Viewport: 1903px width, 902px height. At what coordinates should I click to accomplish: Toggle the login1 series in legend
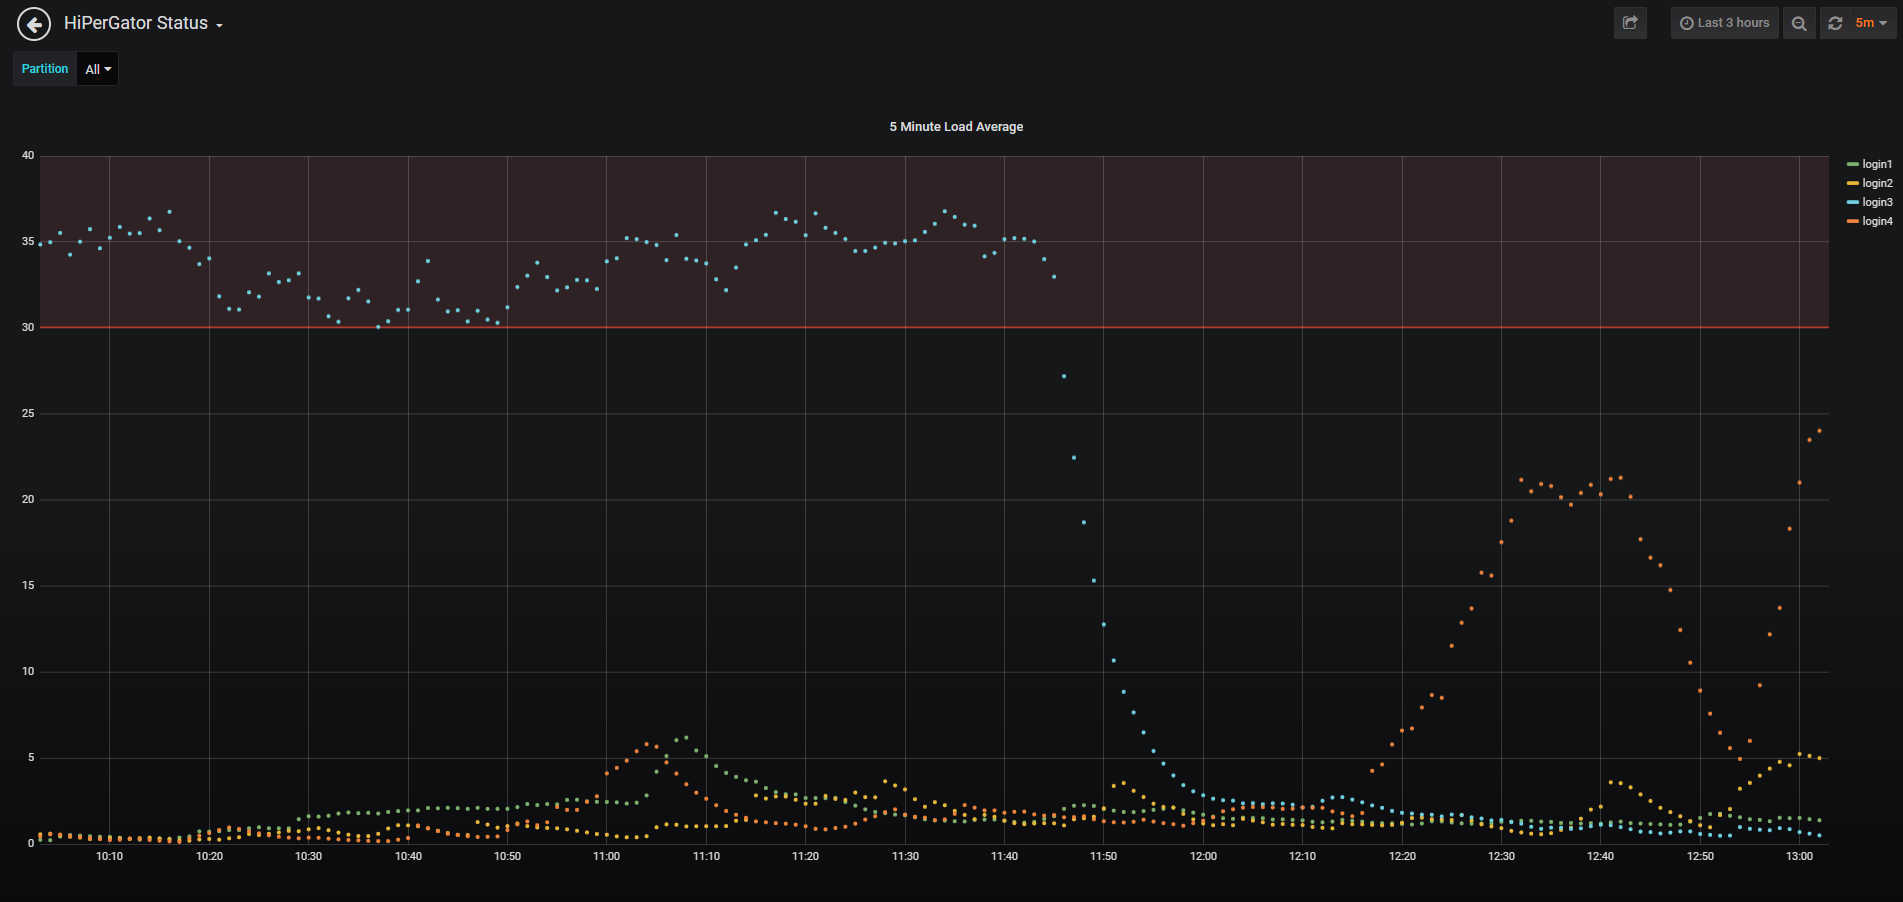tap(1876, 164)
